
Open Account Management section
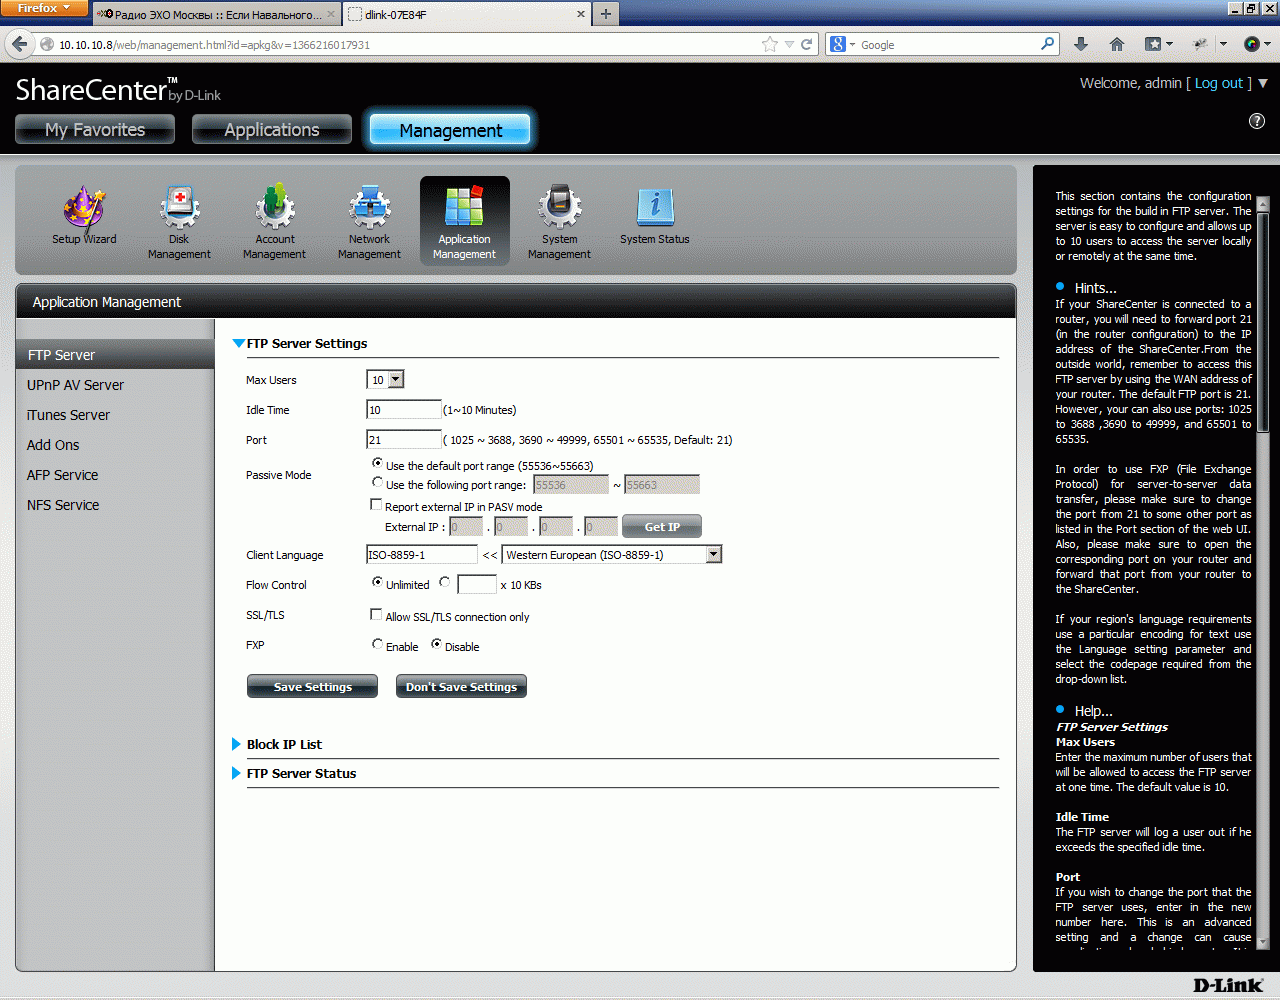[274, 222]
